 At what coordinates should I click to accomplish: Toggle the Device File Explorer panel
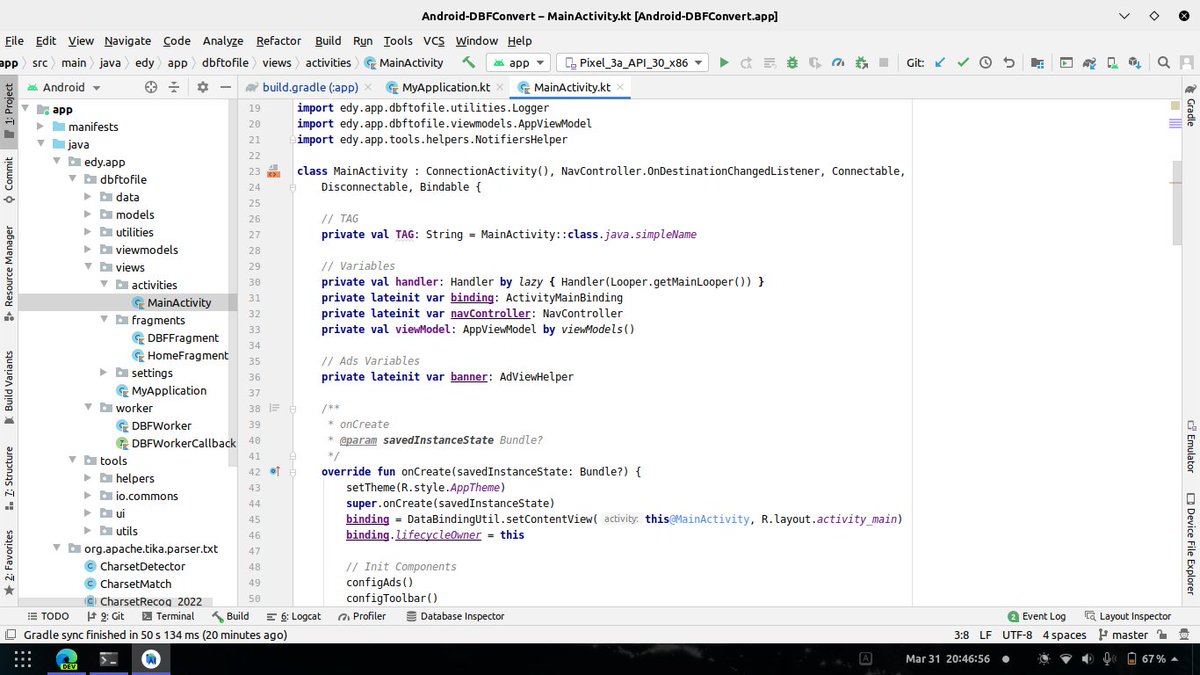coord(1190,544)
